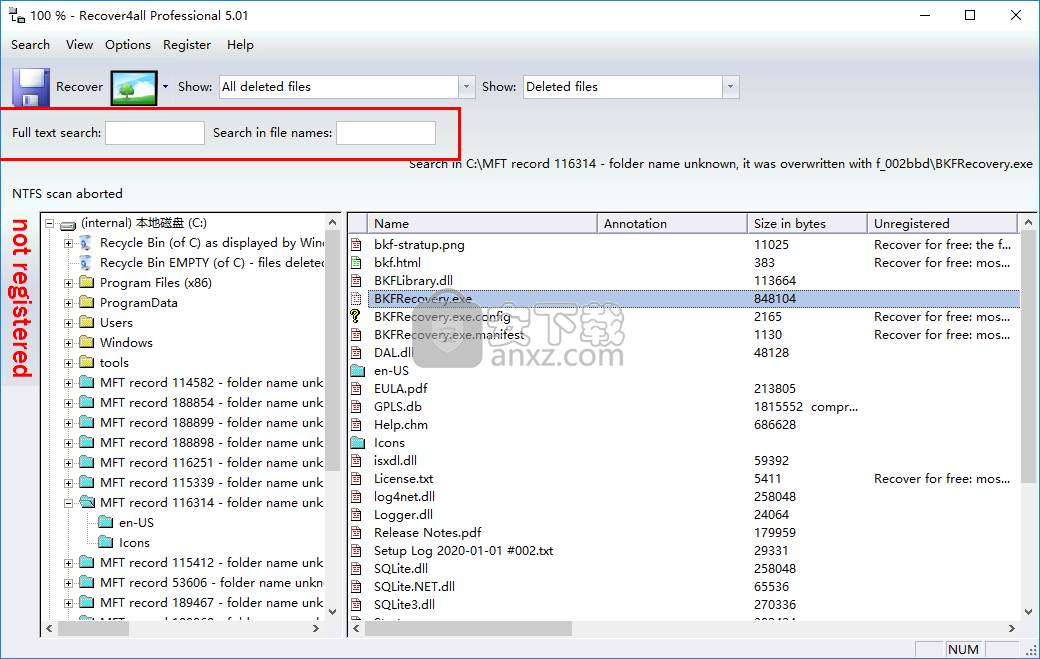Select the ProgramData folder in tree
Viewport: 1040px width, 659px height.
139,302
